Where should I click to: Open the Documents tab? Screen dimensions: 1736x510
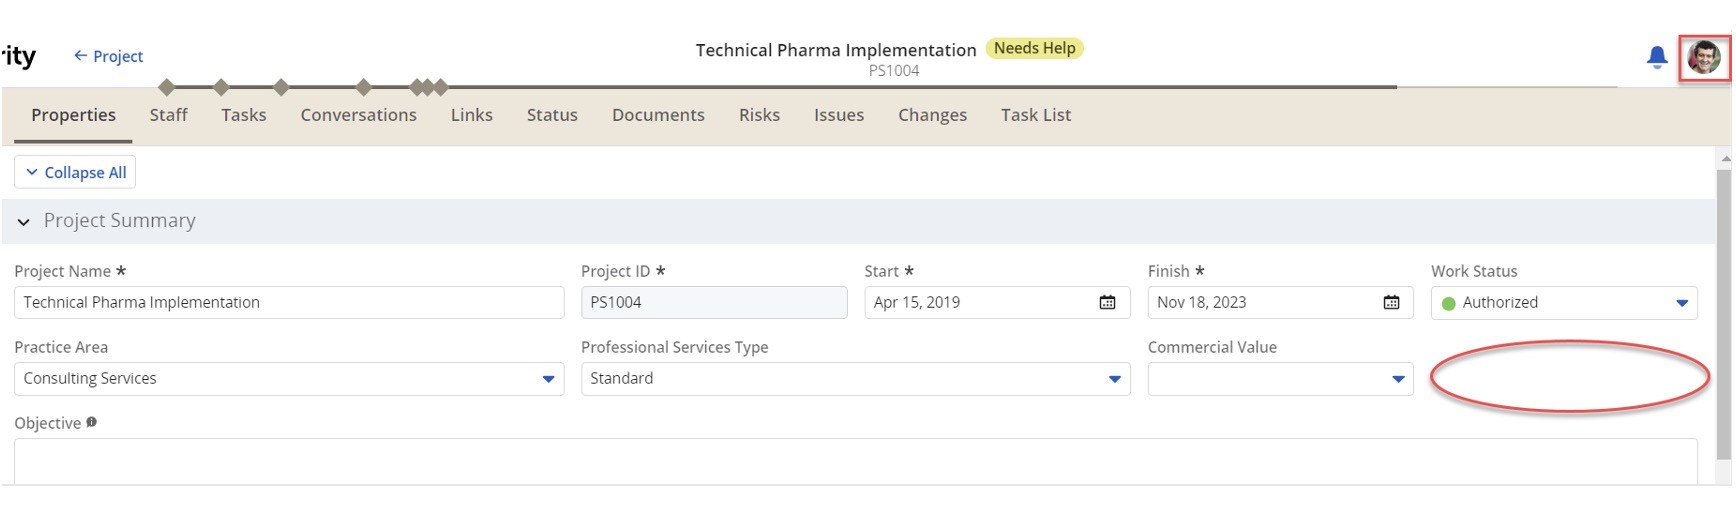pos(658,115)
